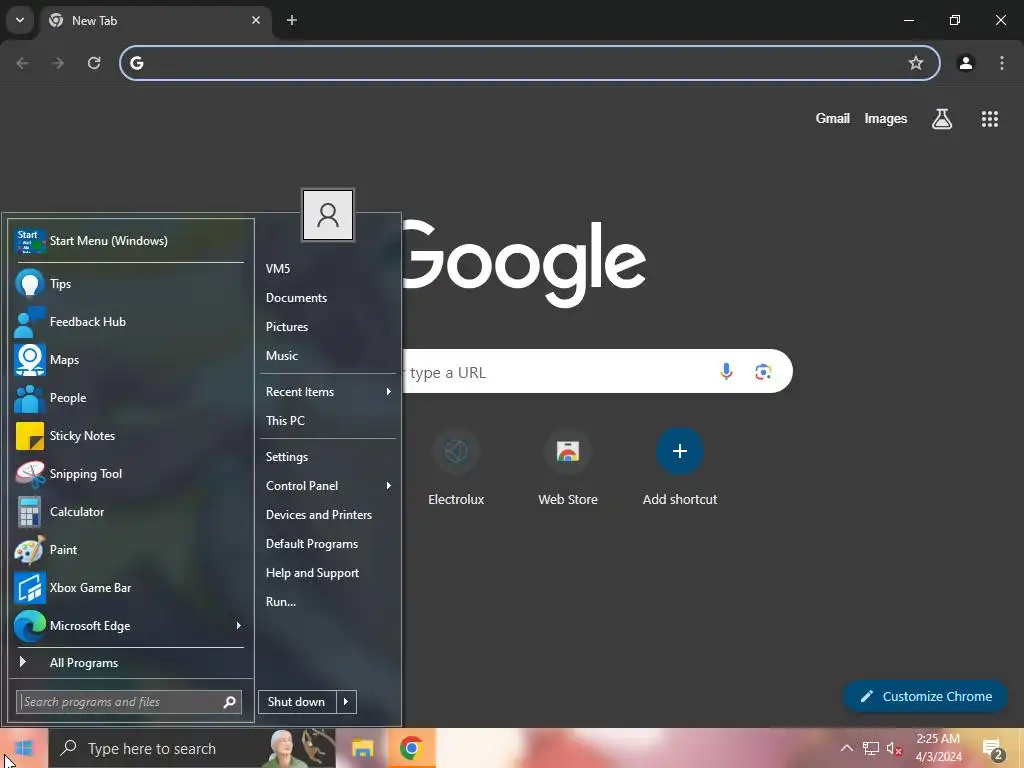
Task: Expand Microsoft Edge jump list arrow
Action: point(238,626)
